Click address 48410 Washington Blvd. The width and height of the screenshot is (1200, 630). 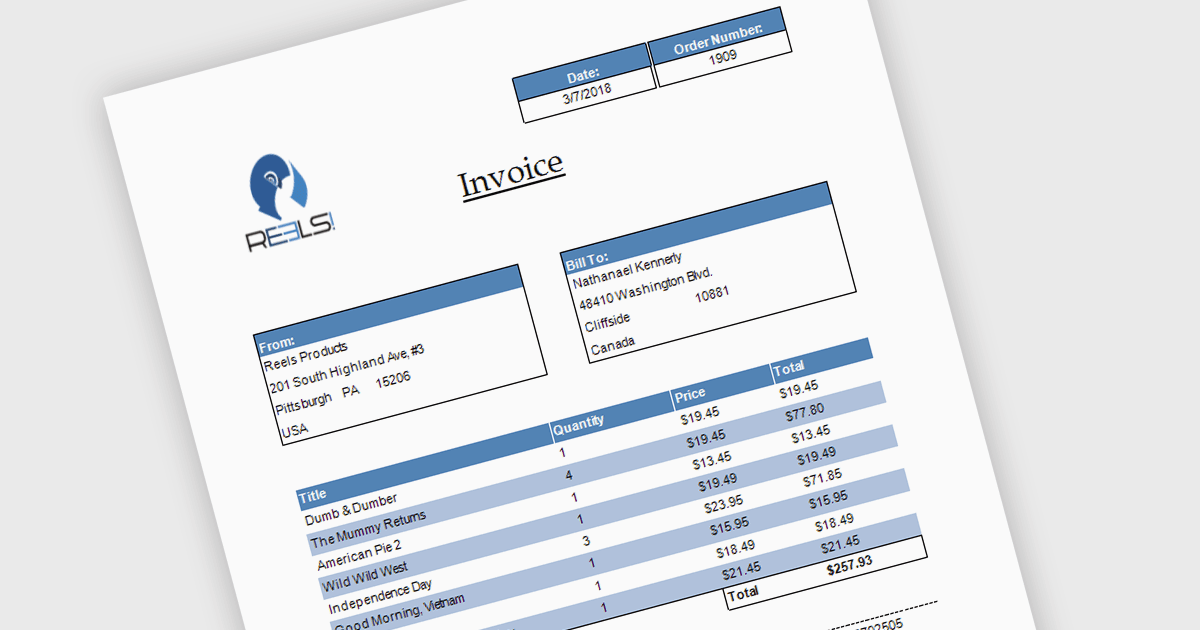pos(645,288)
